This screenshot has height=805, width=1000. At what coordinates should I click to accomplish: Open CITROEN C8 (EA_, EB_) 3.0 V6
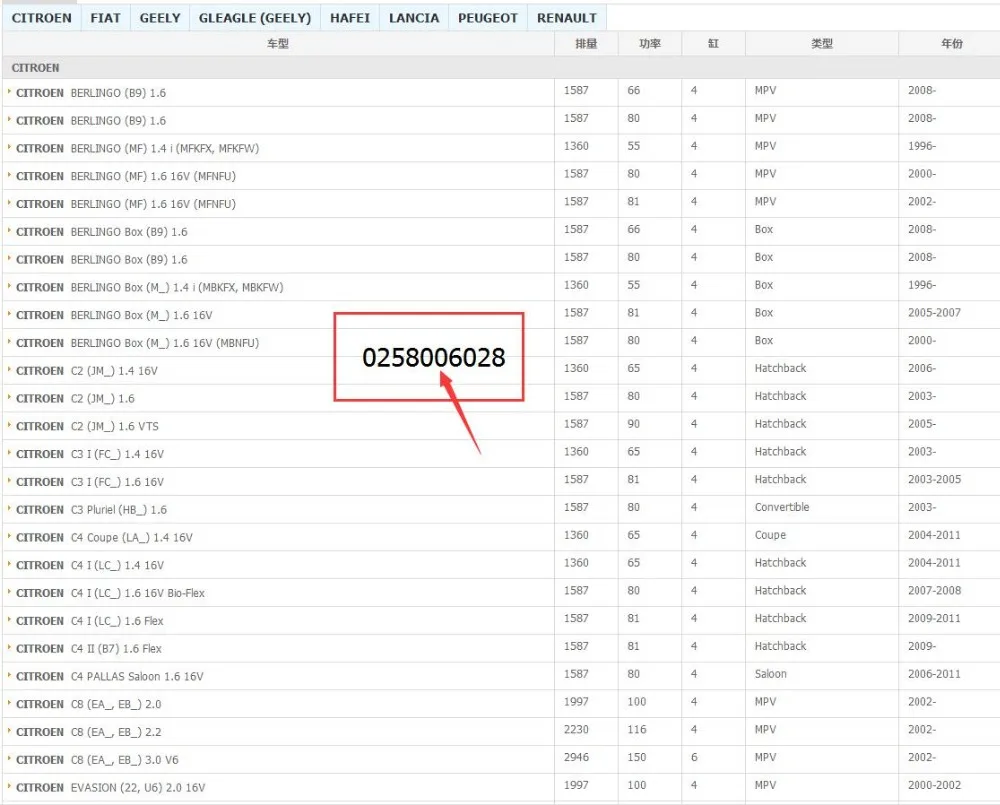(97, 760)
